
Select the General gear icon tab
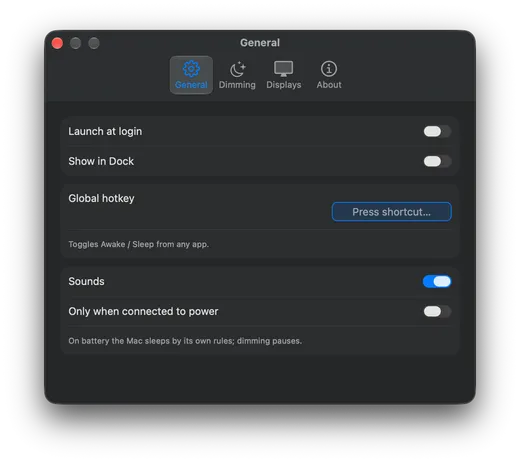pyautogui.click(x=191, y=75)
